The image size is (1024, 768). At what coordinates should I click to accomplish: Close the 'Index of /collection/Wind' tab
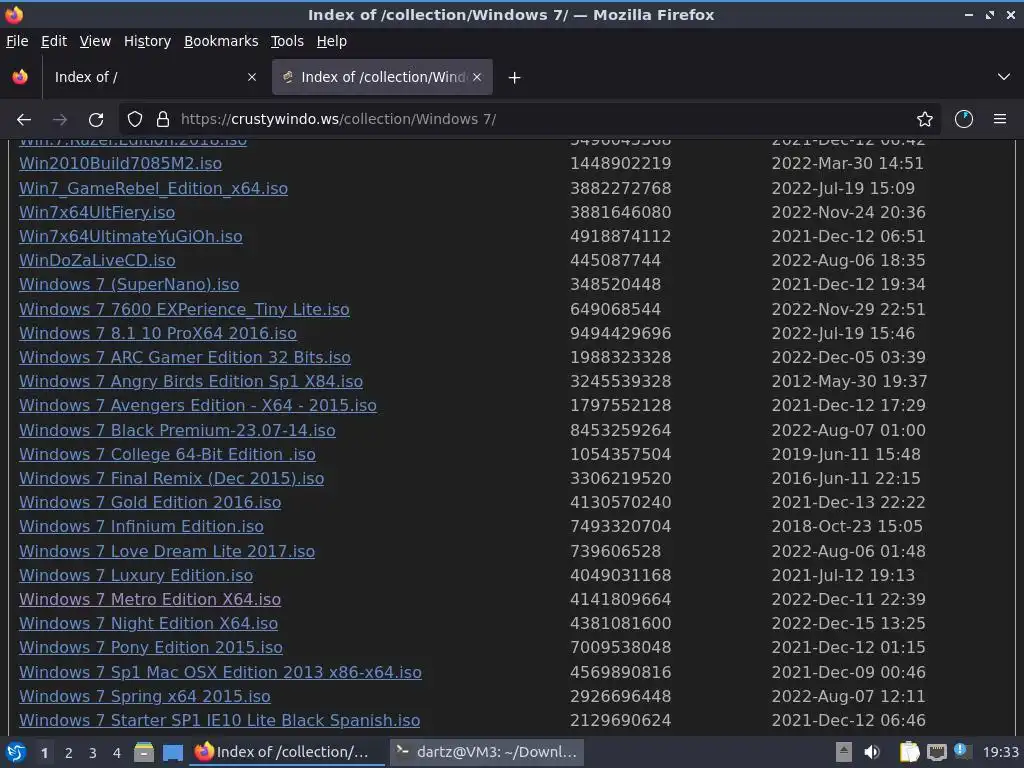477,77
